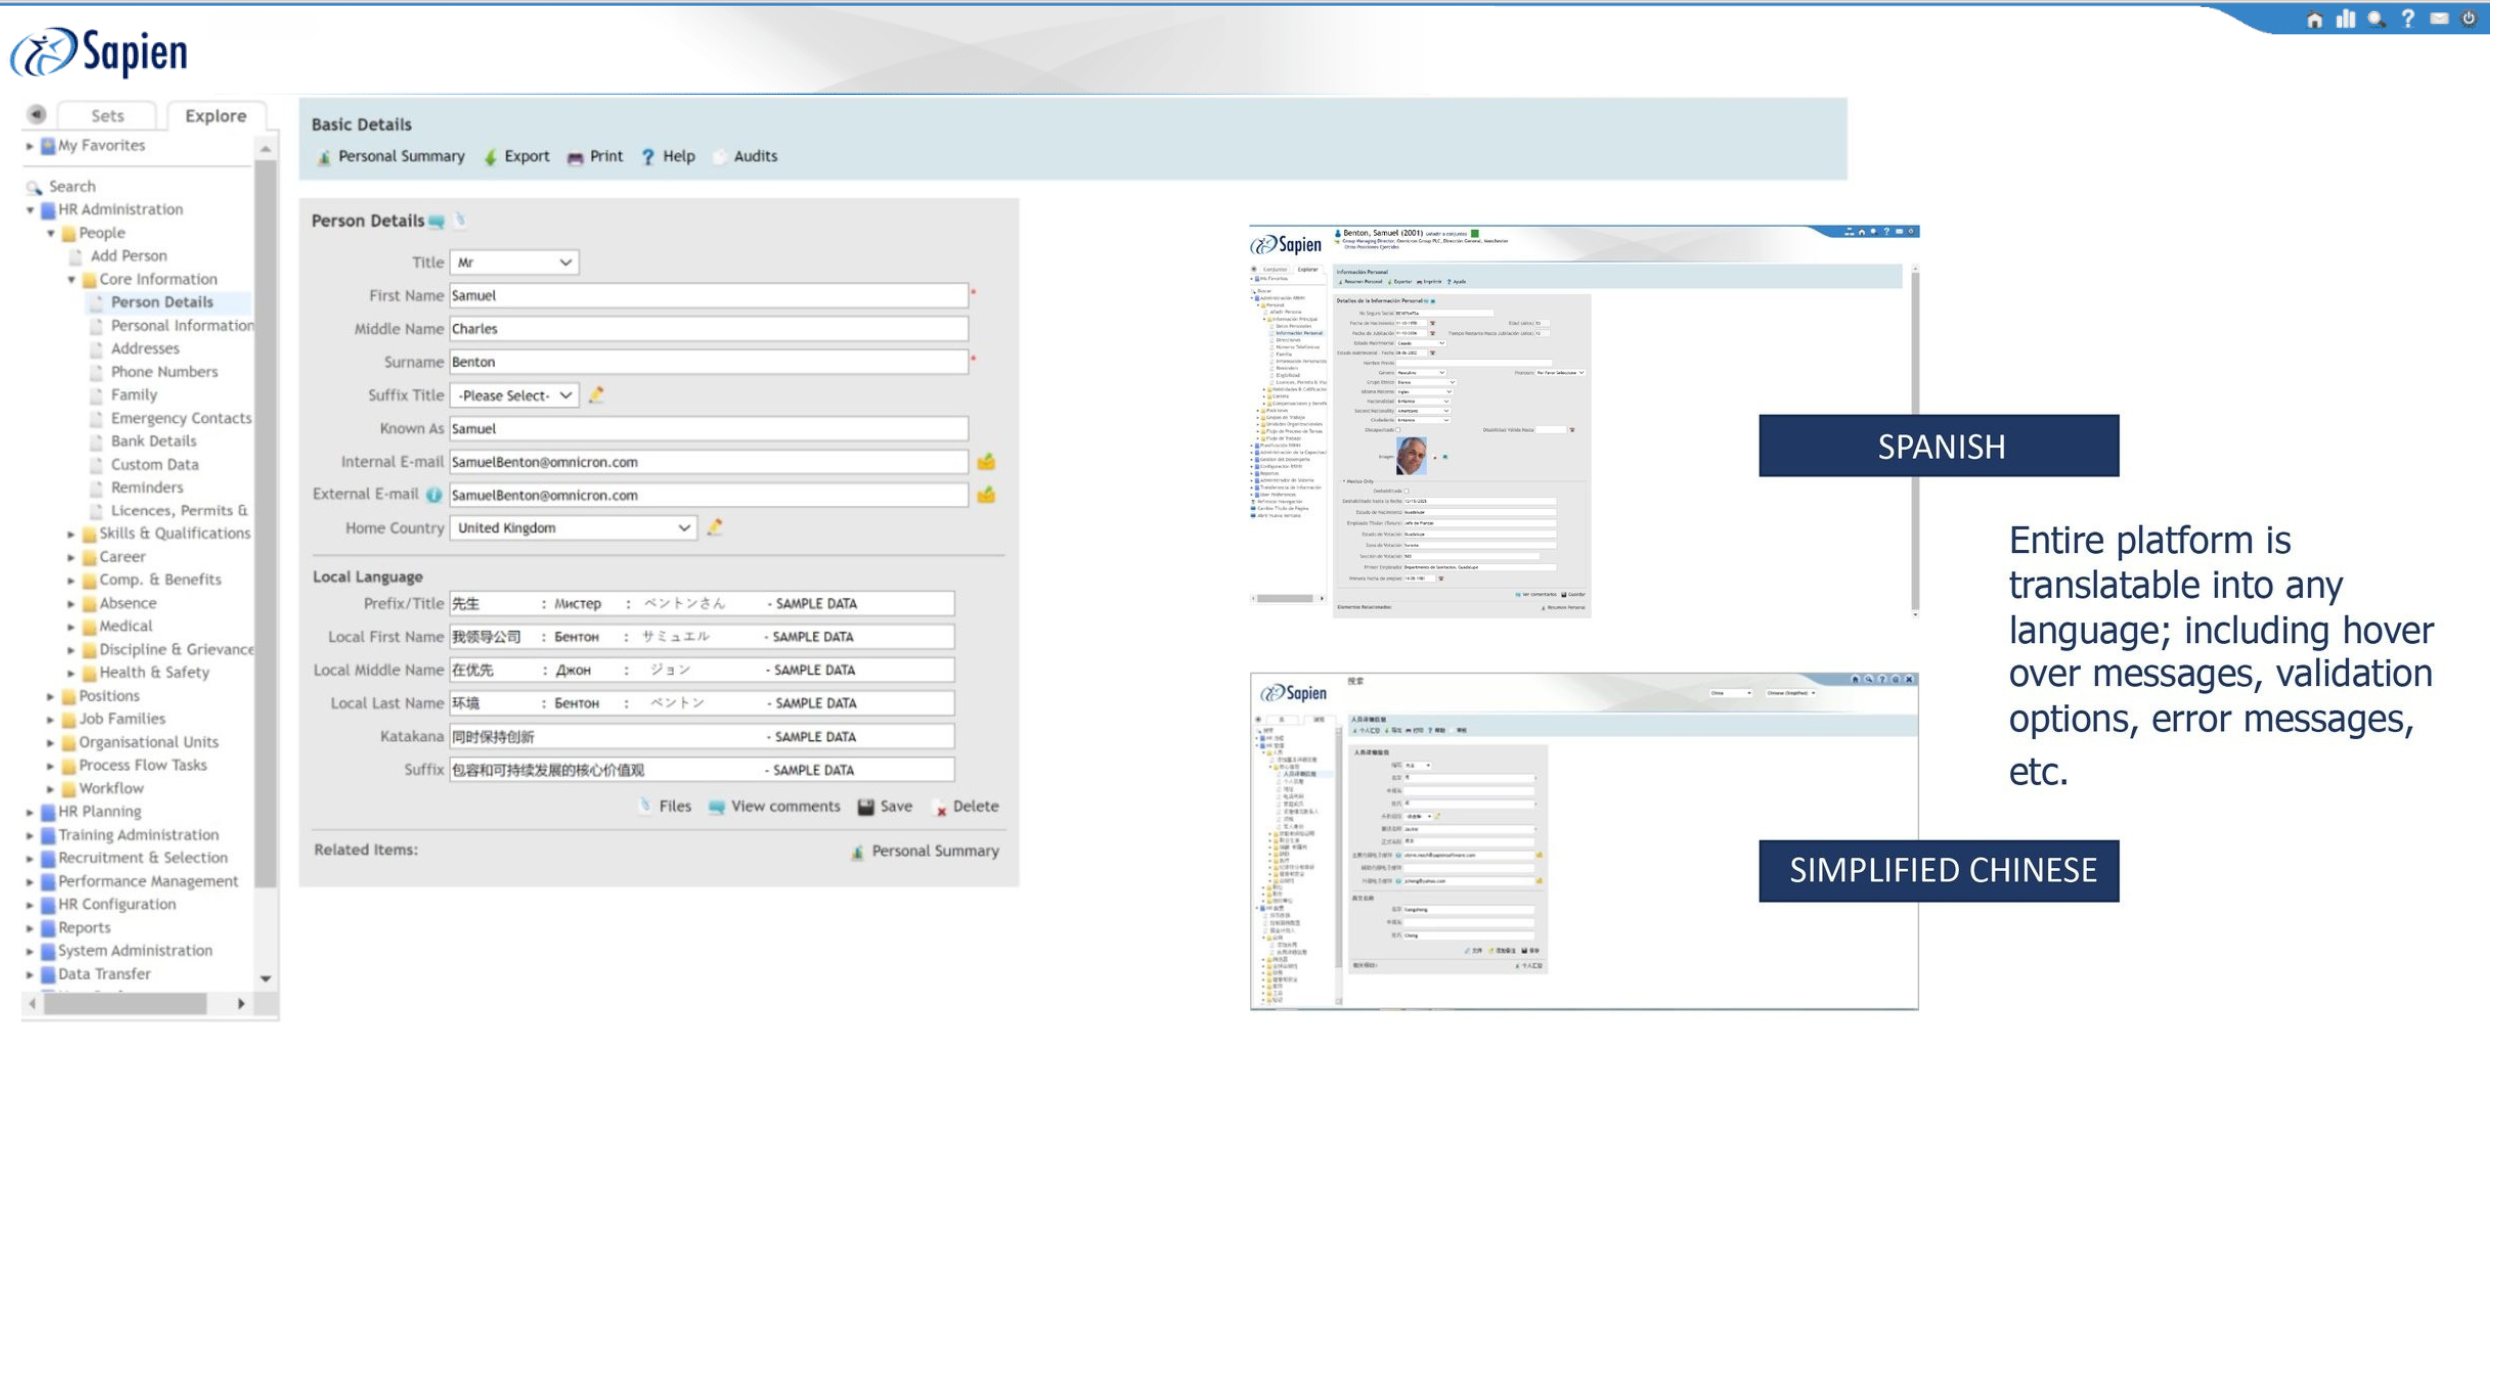Select Addresses in the Core Information tree
Image resolution: width=2500 pixels, height=1400 pixels.
pyautogui.click(x=145, y=349)
